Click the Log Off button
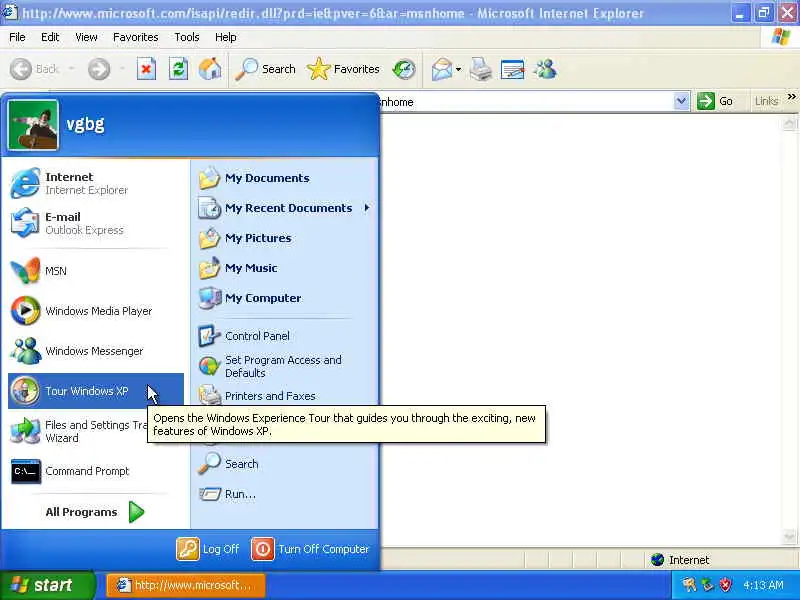The image size is (800, 600). coord(208,549)
